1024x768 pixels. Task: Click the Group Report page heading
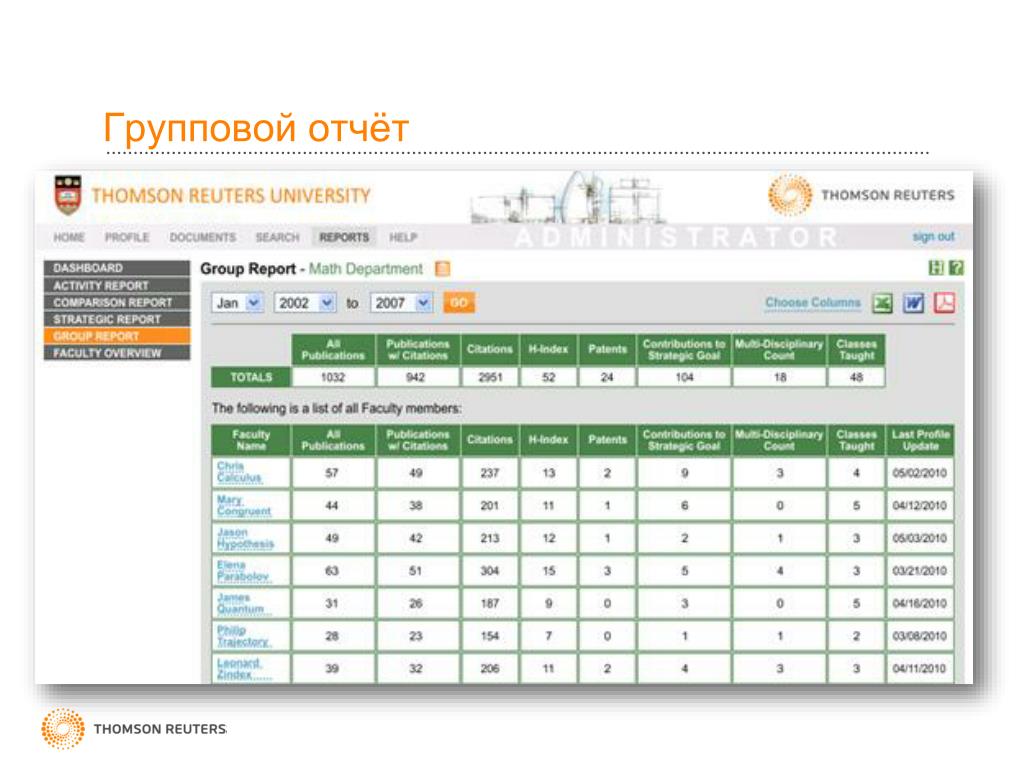[x=248, y=268]
